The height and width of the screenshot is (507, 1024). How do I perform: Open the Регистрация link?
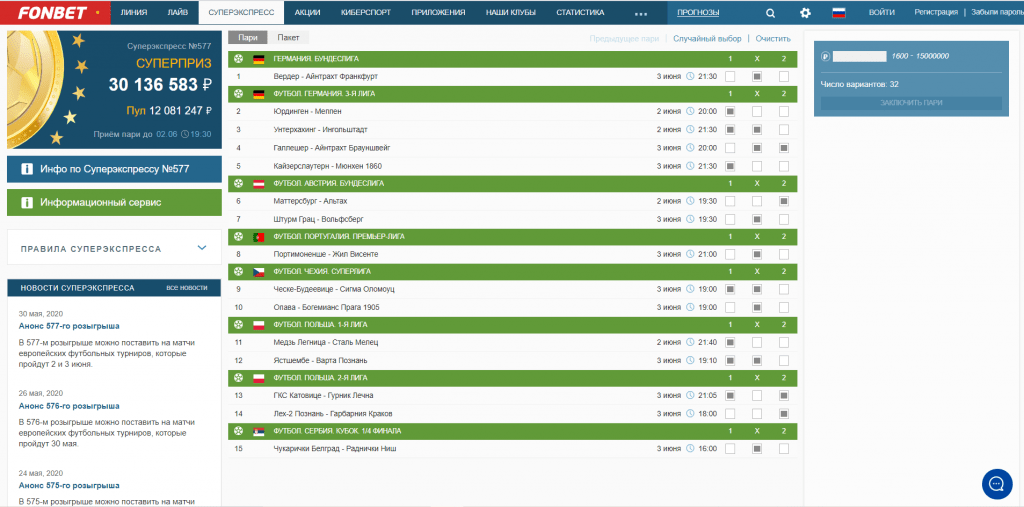(936, 12)
